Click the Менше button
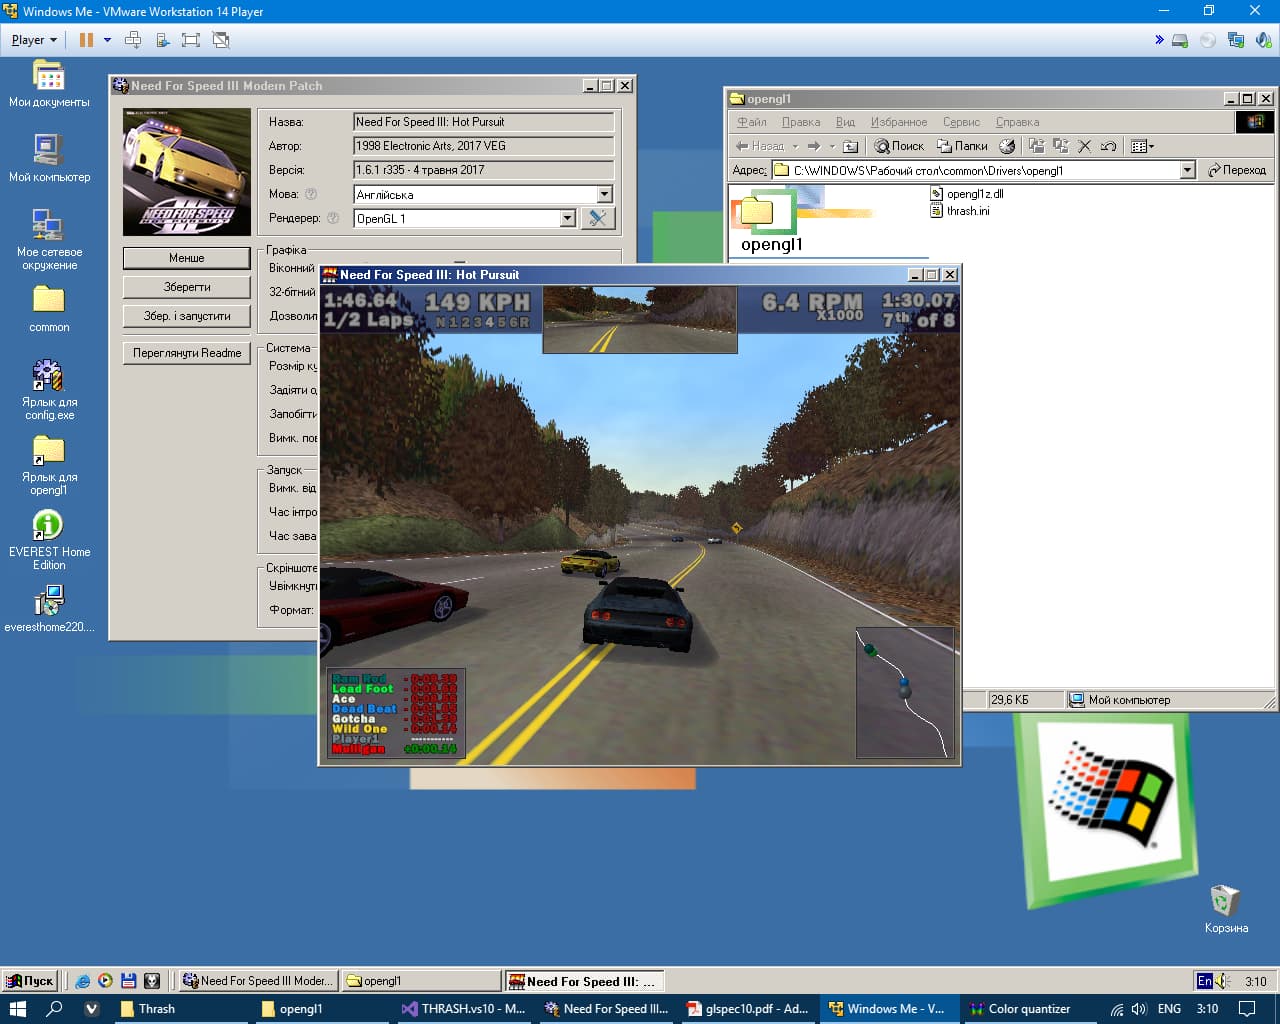The height and width of the screenshot is (1024, 1280). point(187,258)
